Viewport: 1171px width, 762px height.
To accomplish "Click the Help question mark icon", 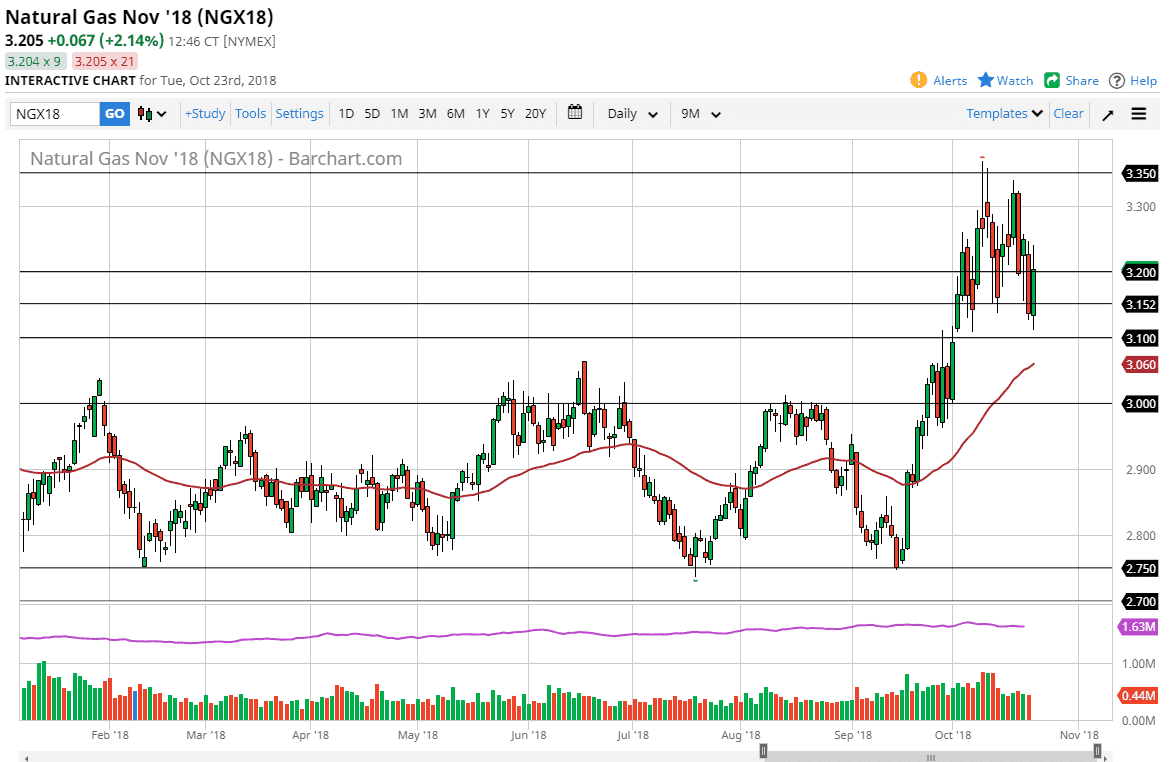I will (x=1116, y=81).
